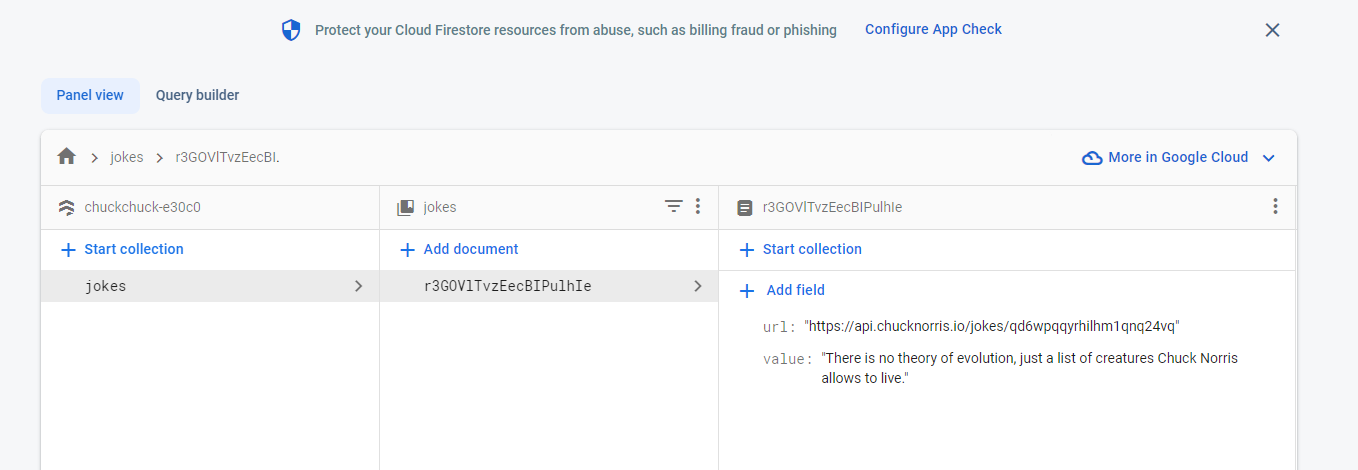Open the filter icon in jokes column

tap(674, 207)
